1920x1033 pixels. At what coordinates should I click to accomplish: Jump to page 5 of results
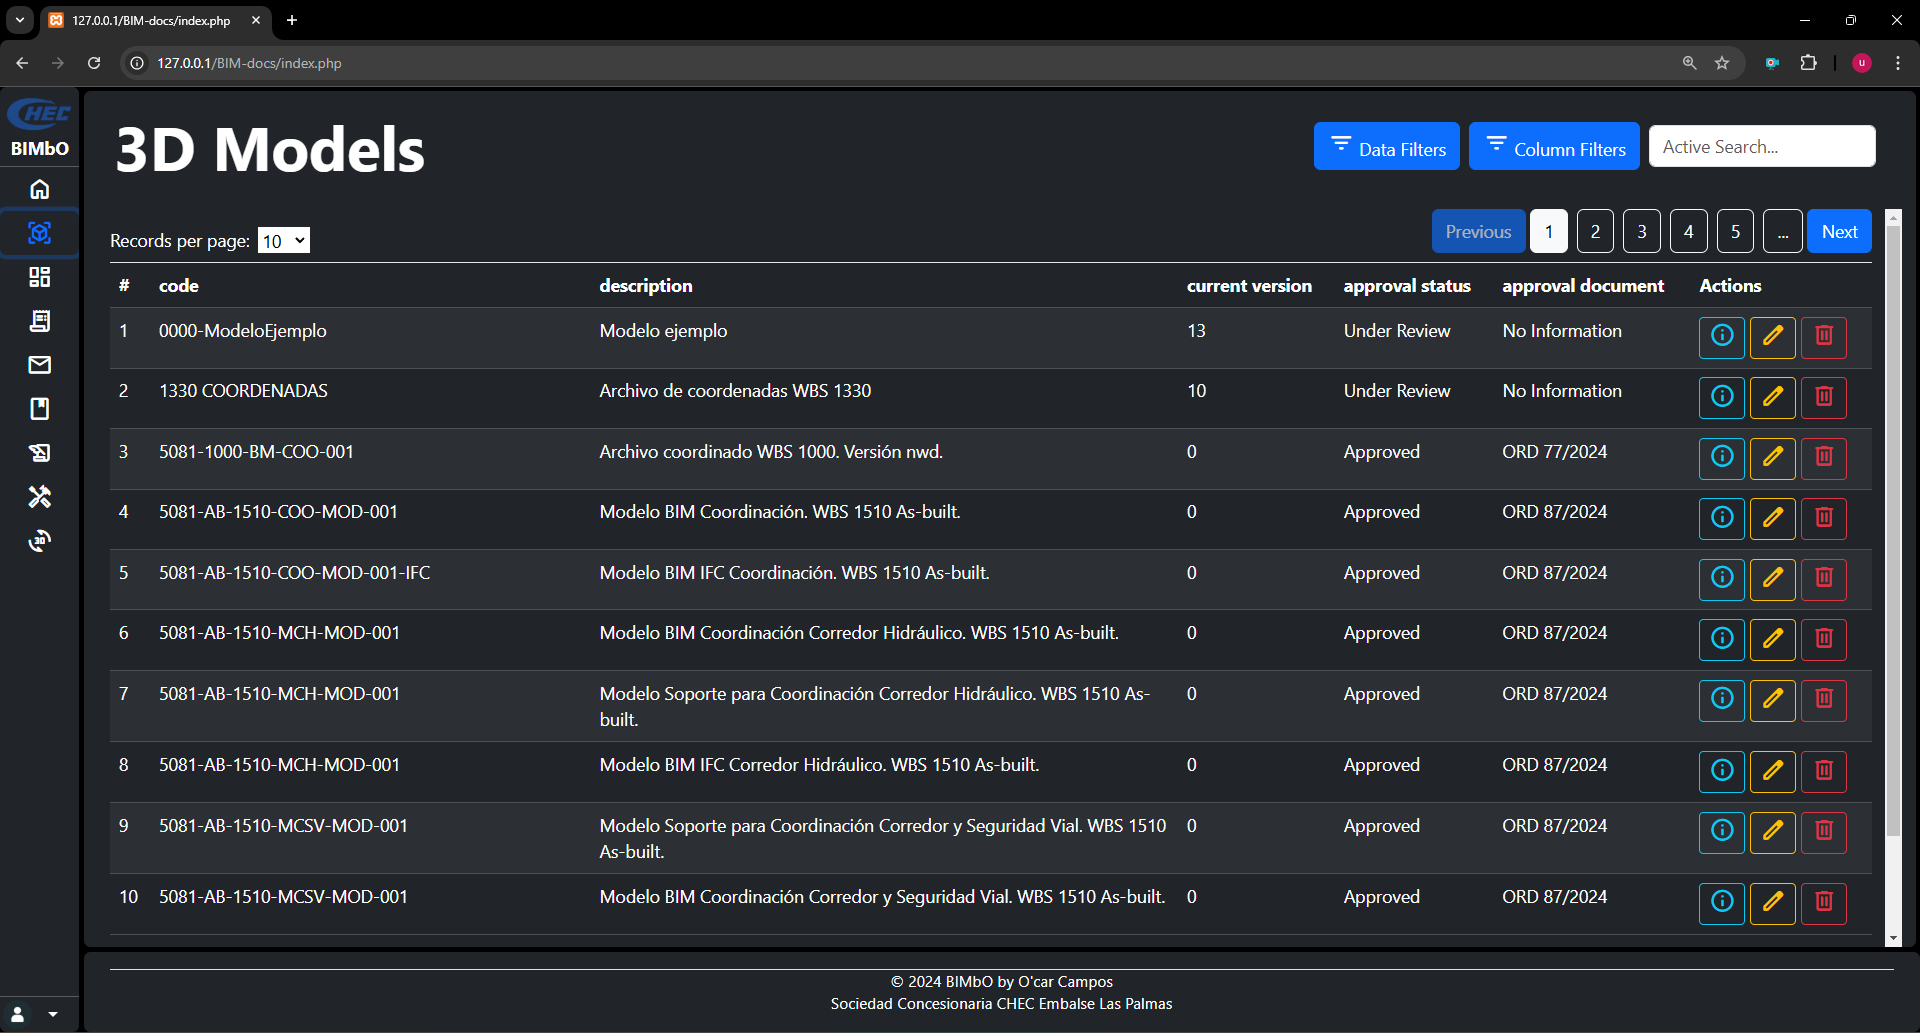click(1735, 232)
